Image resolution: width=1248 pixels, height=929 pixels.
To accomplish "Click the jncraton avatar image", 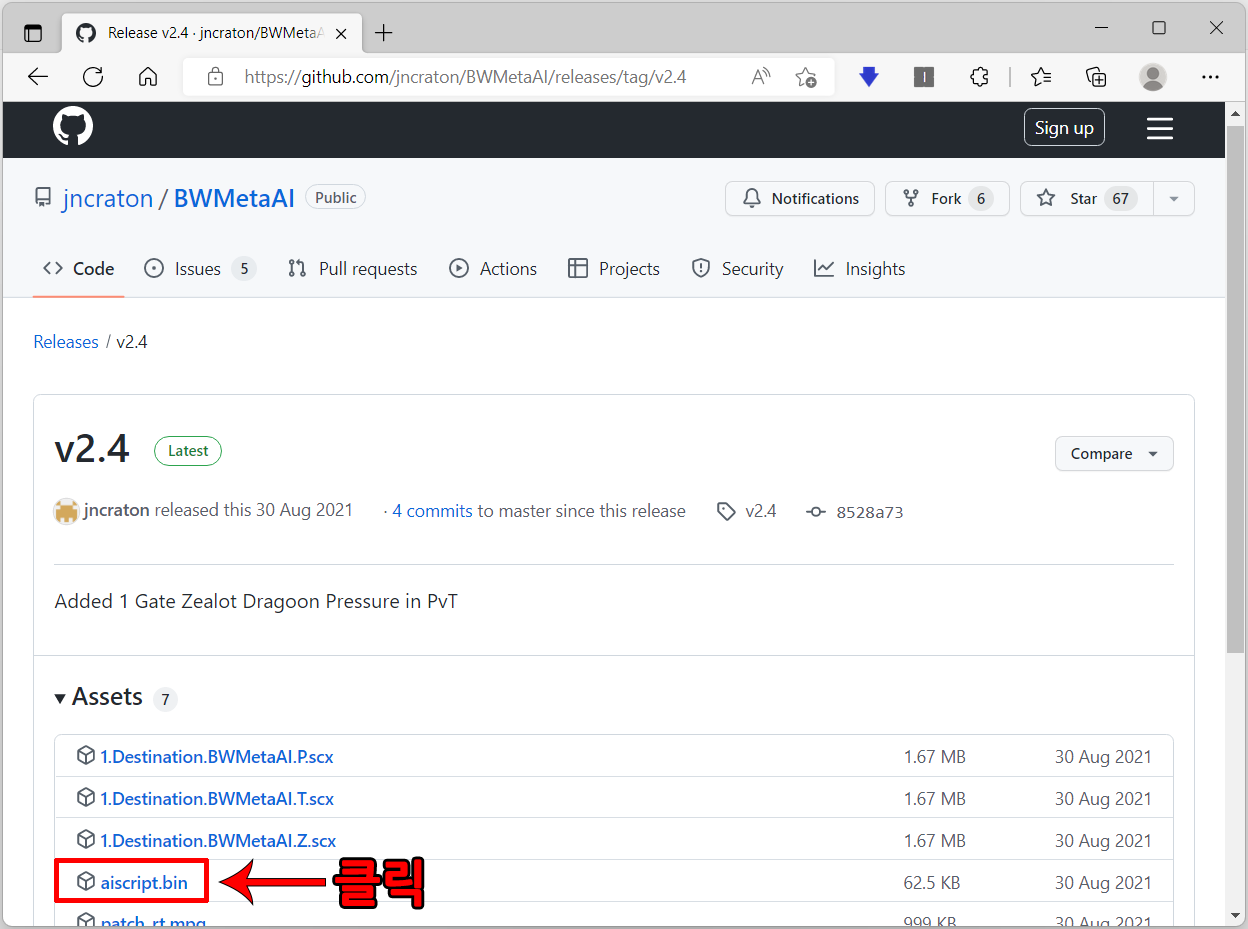I will 66,511.
